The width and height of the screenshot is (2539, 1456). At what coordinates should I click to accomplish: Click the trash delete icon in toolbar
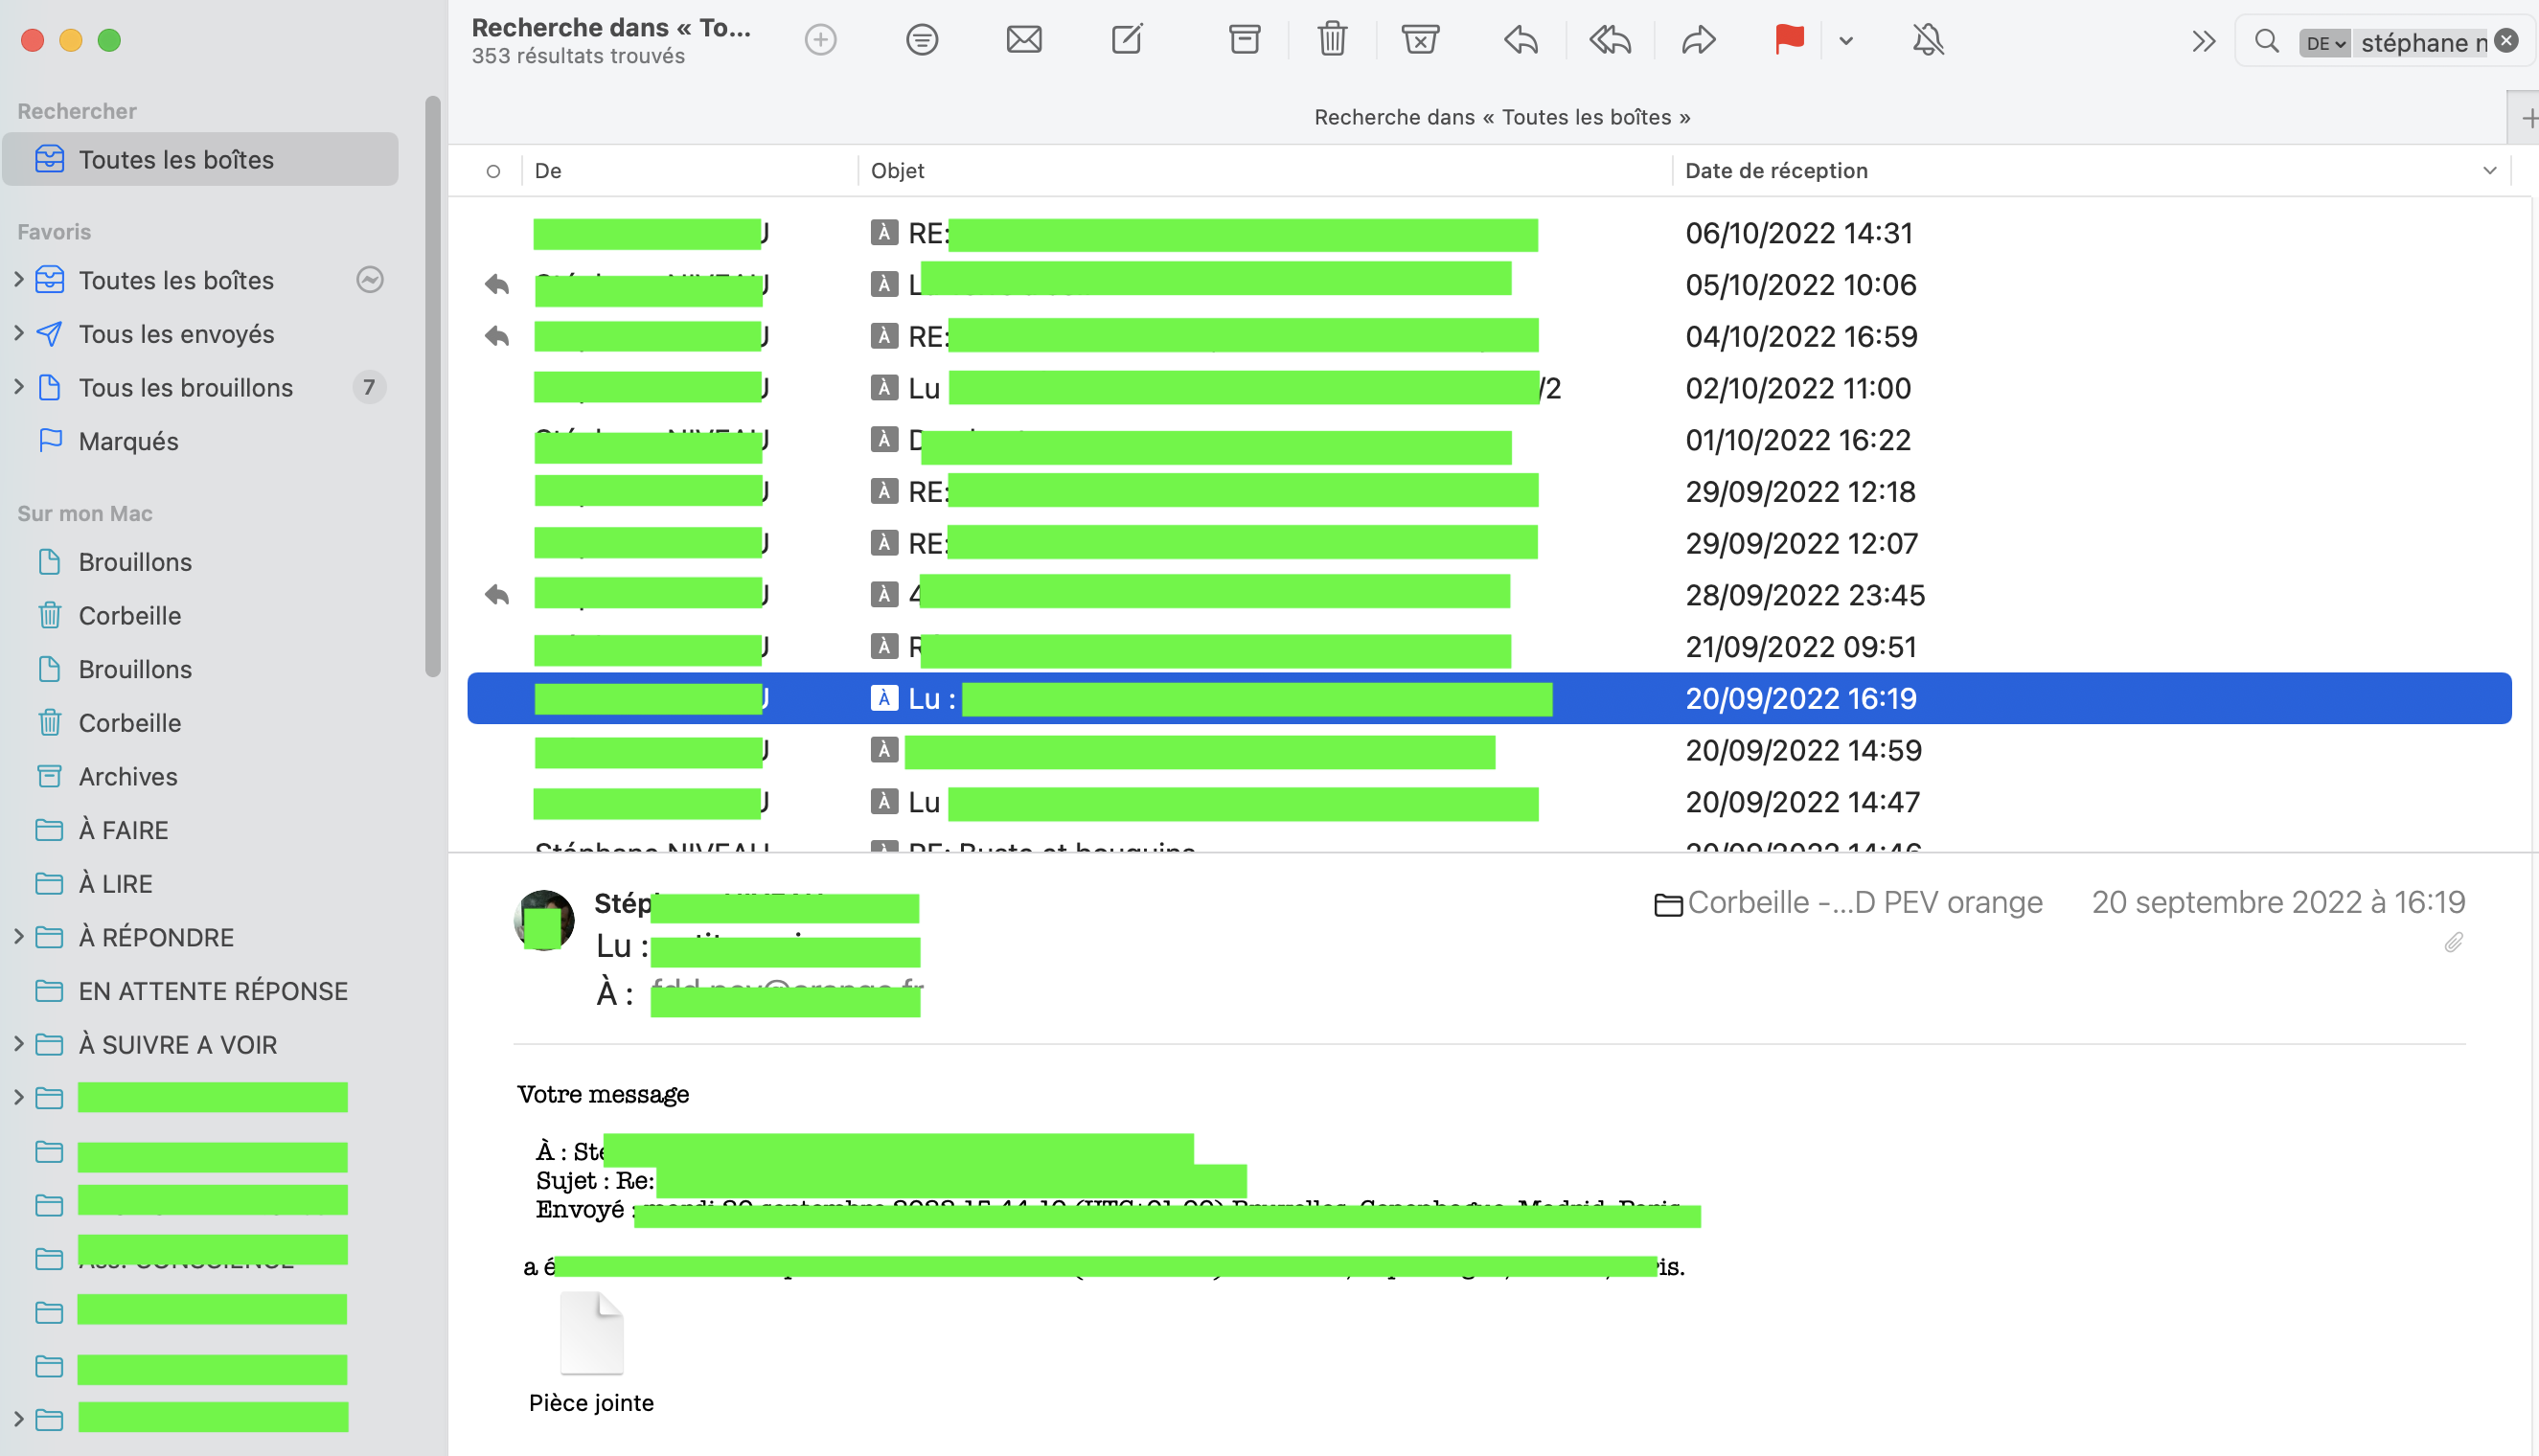click(x=1331, y=40)
